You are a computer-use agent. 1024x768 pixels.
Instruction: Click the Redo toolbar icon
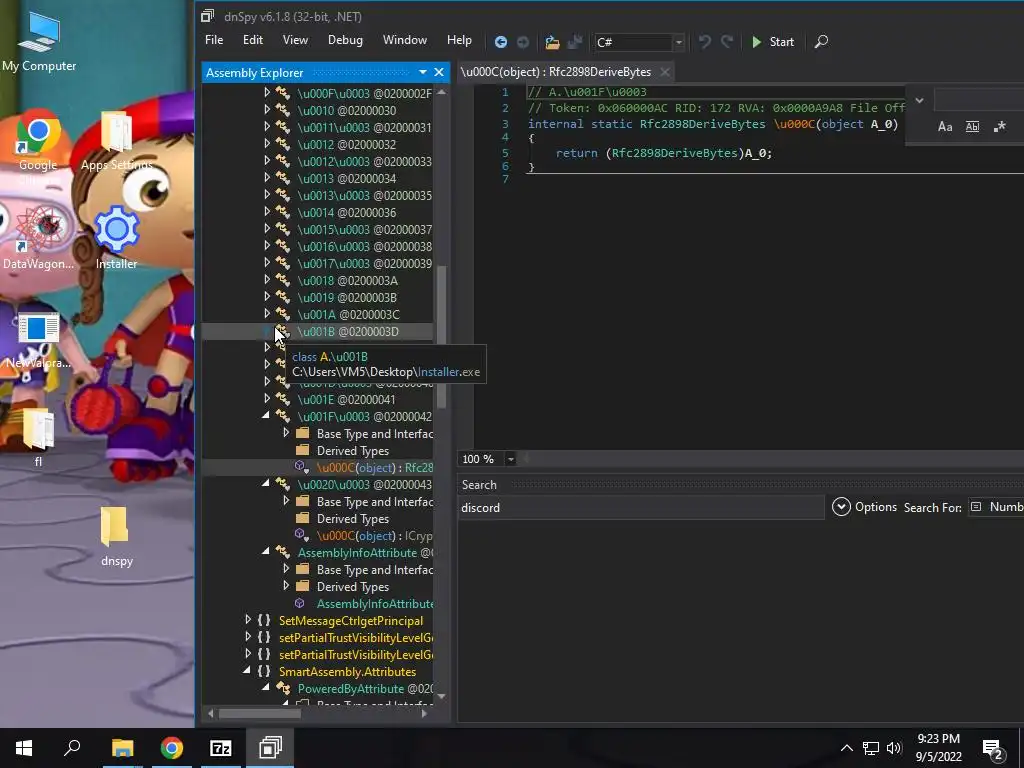tap(727, 42)
